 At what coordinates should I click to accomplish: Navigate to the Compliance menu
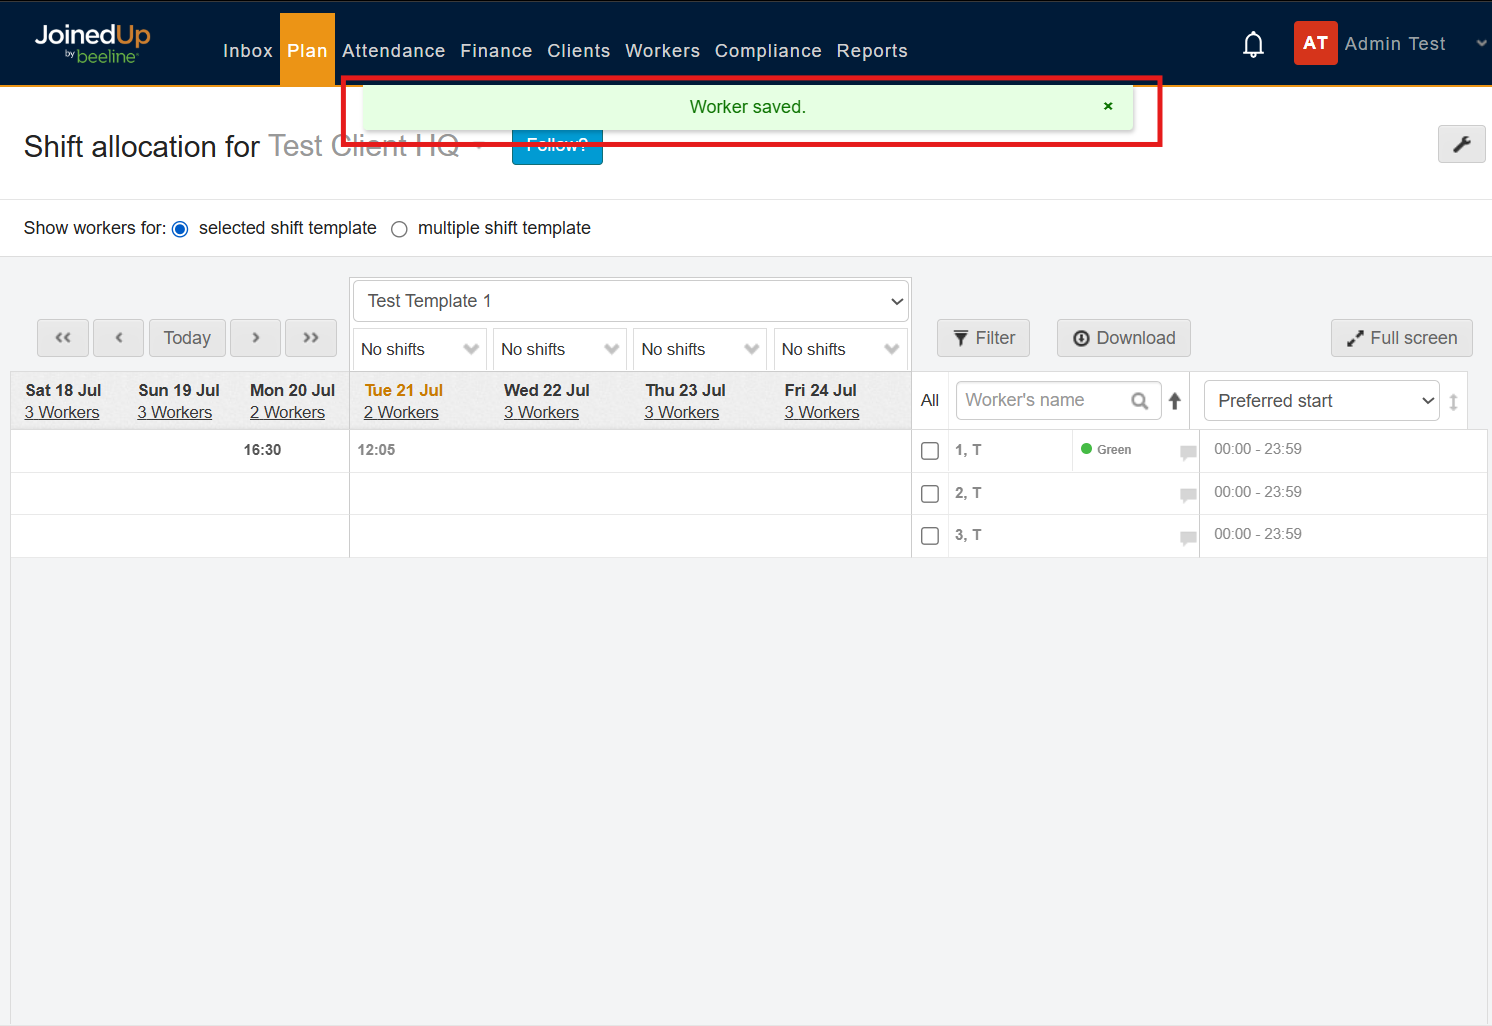(x=768, y=50)
